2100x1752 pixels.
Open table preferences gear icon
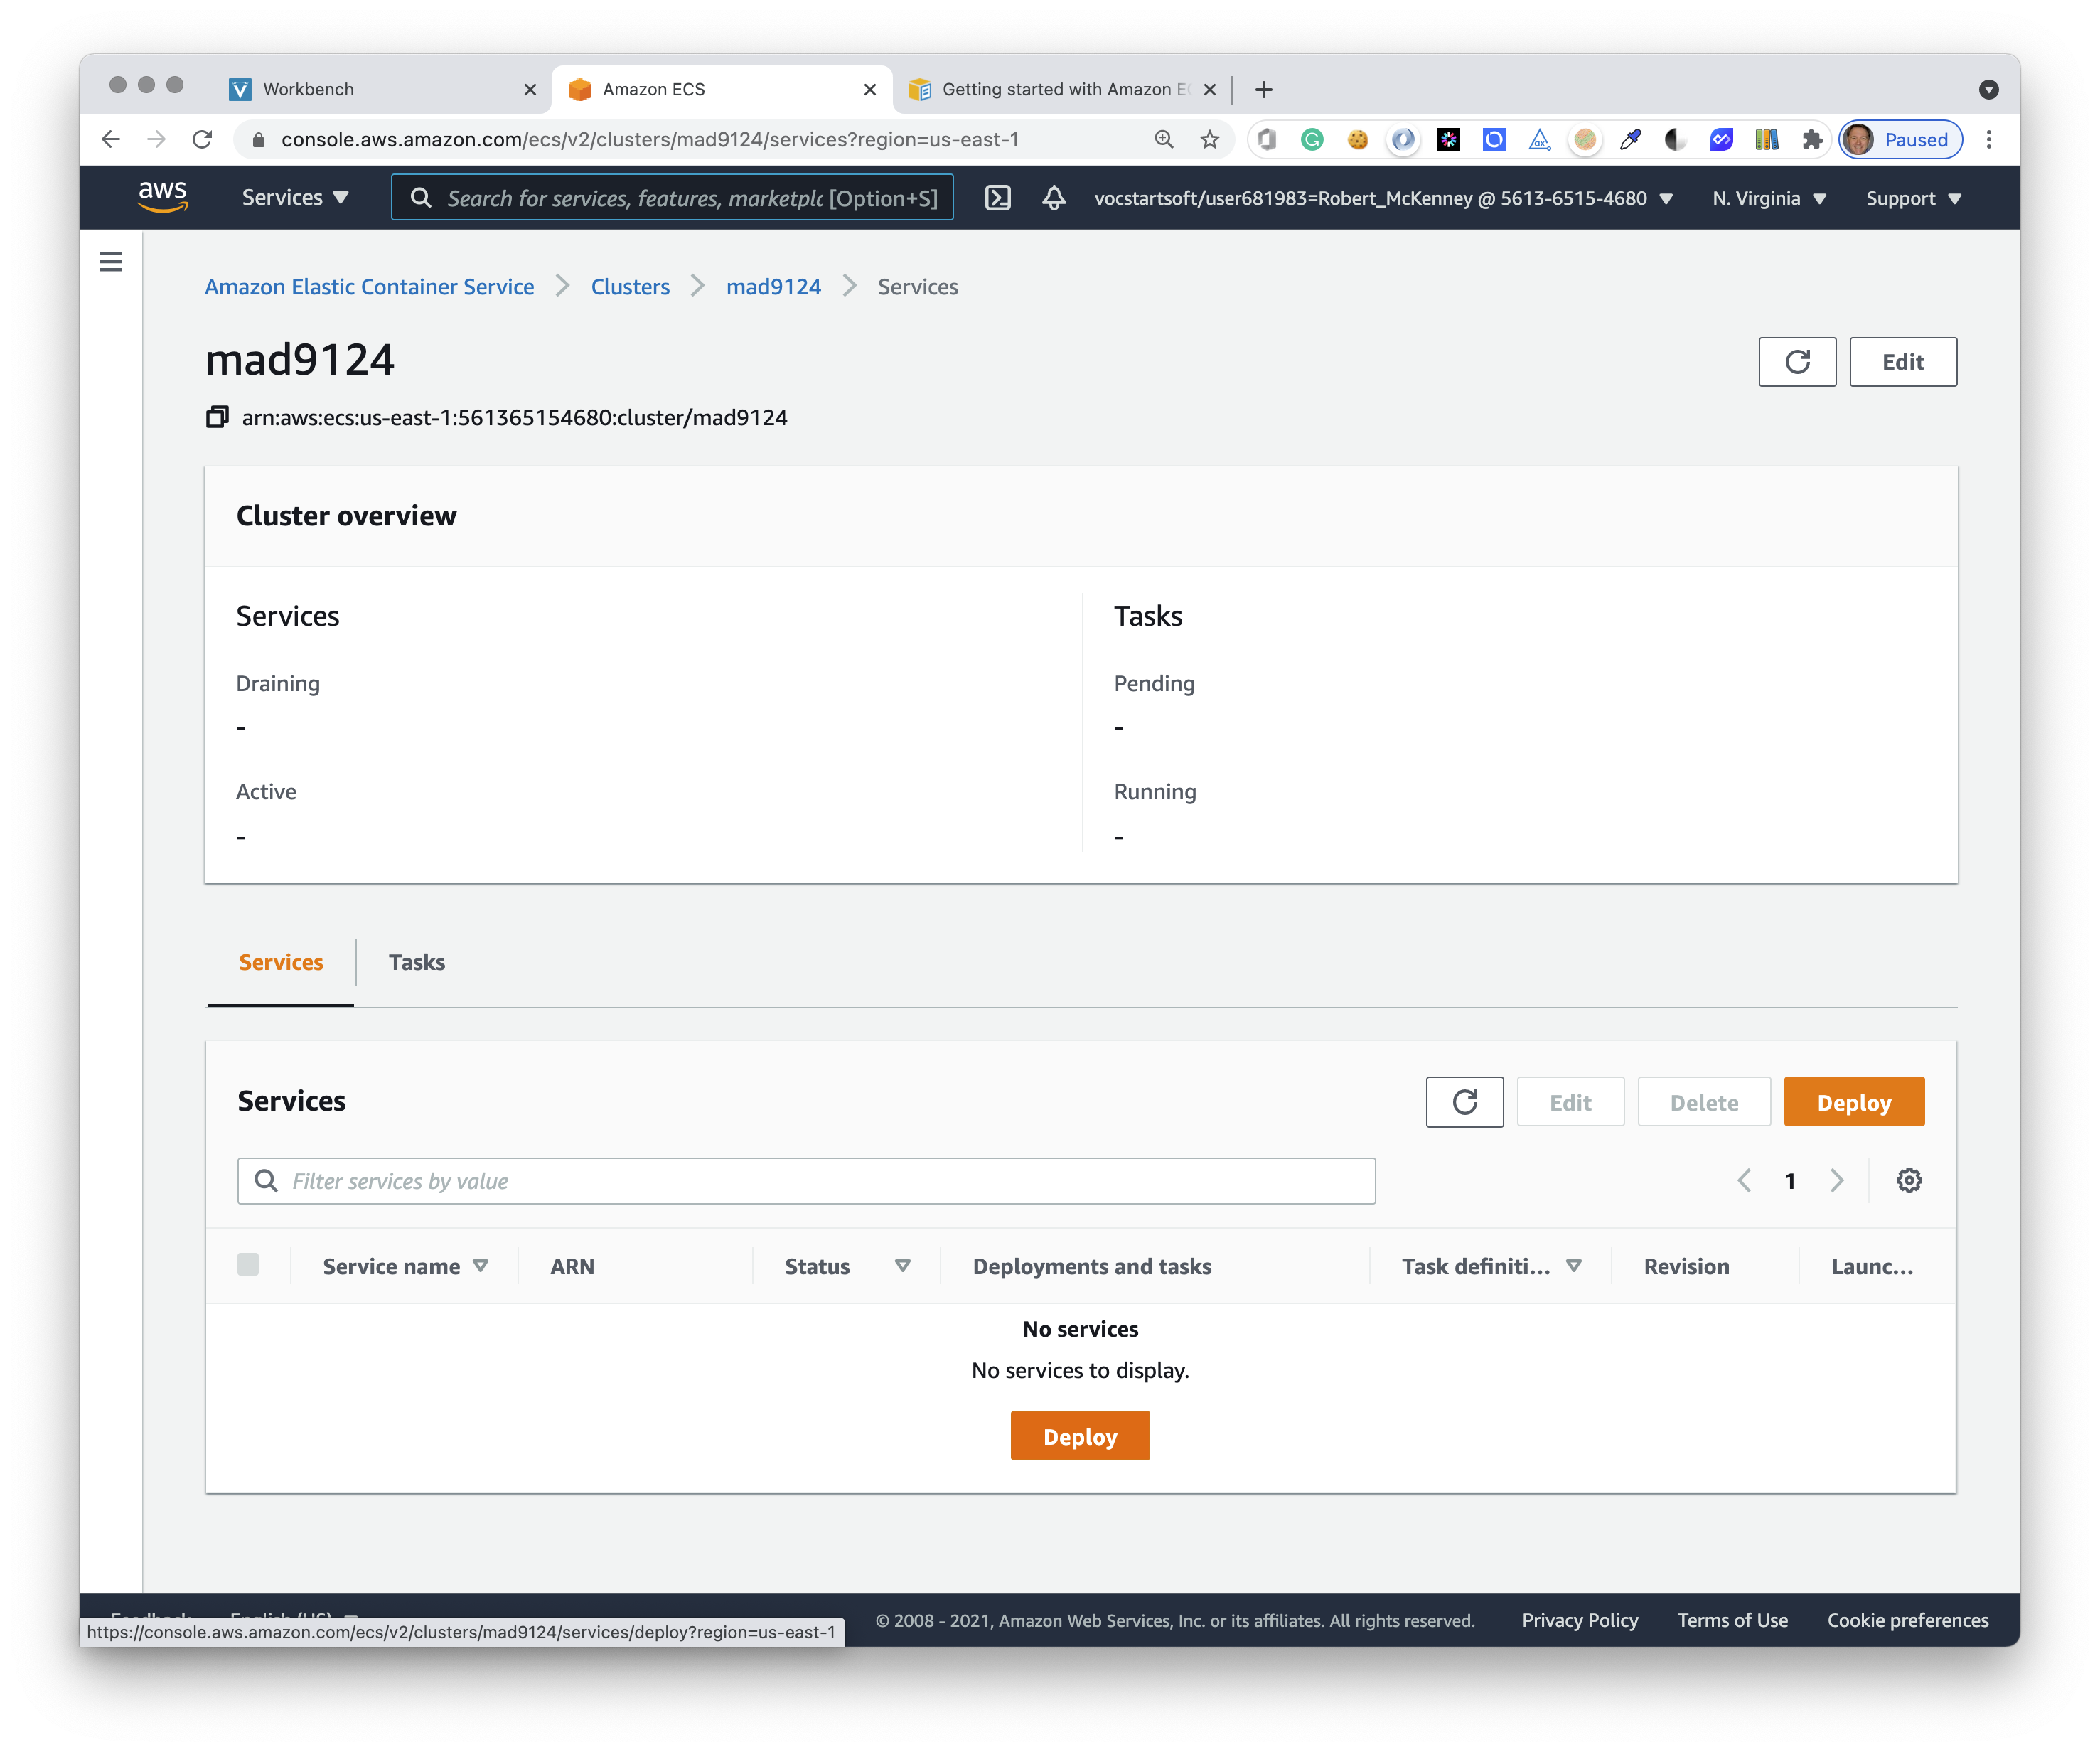(1908, 1181)
